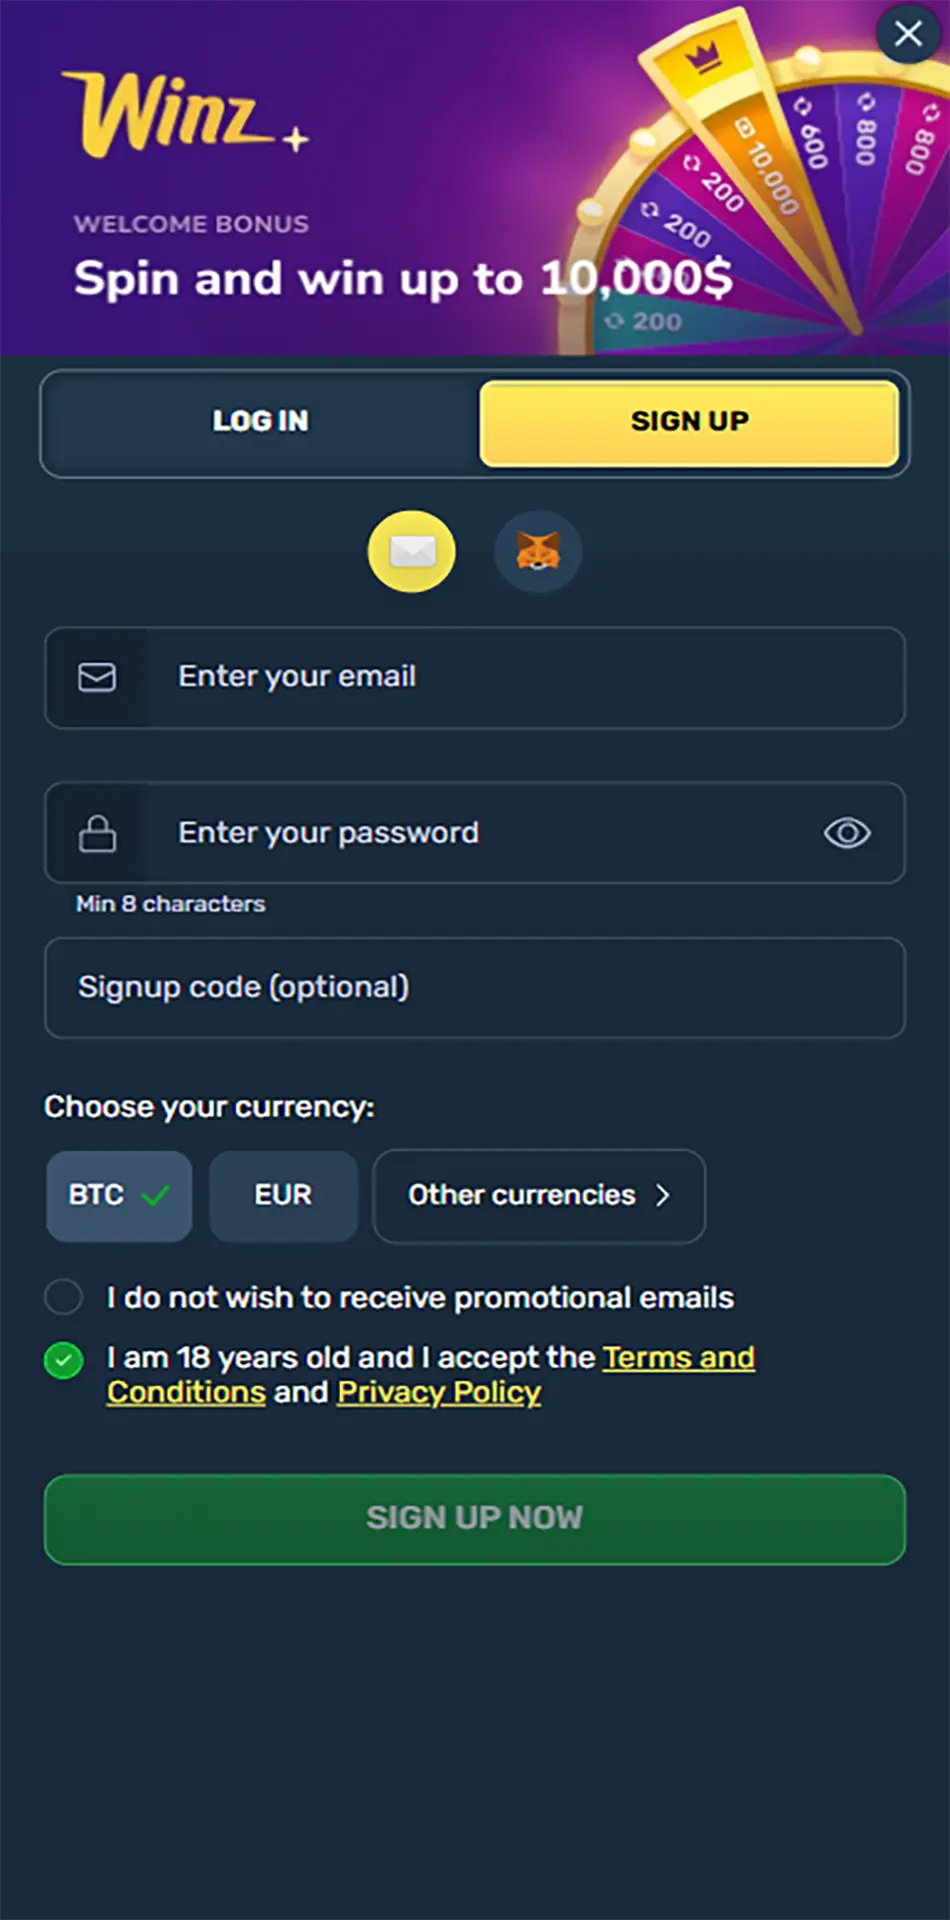Click the padlock icon in password field

[x=97, y=833]
